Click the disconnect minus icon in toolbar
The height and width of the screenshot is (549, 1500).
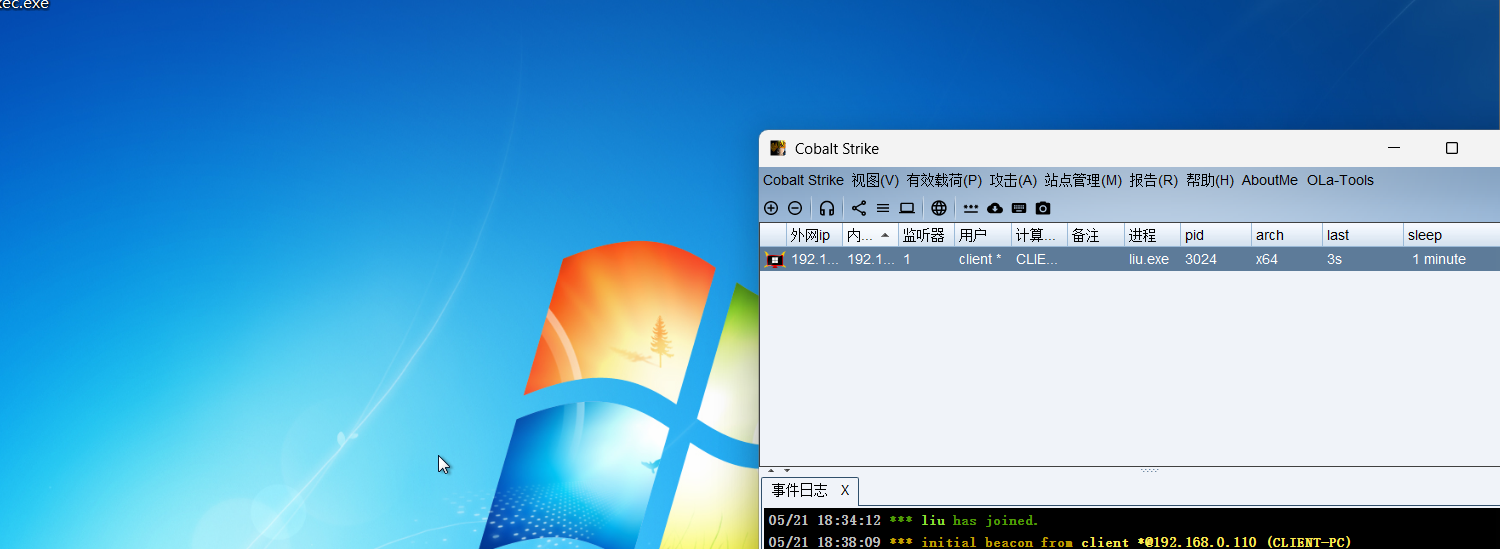tap(795, 208)
